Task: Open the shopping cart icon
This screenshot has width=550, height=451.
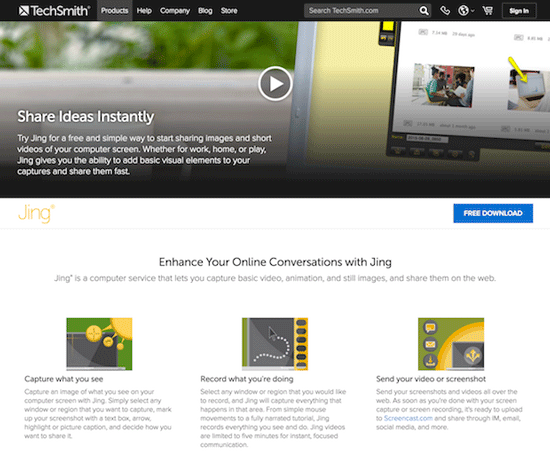Action: click(487, 11)
